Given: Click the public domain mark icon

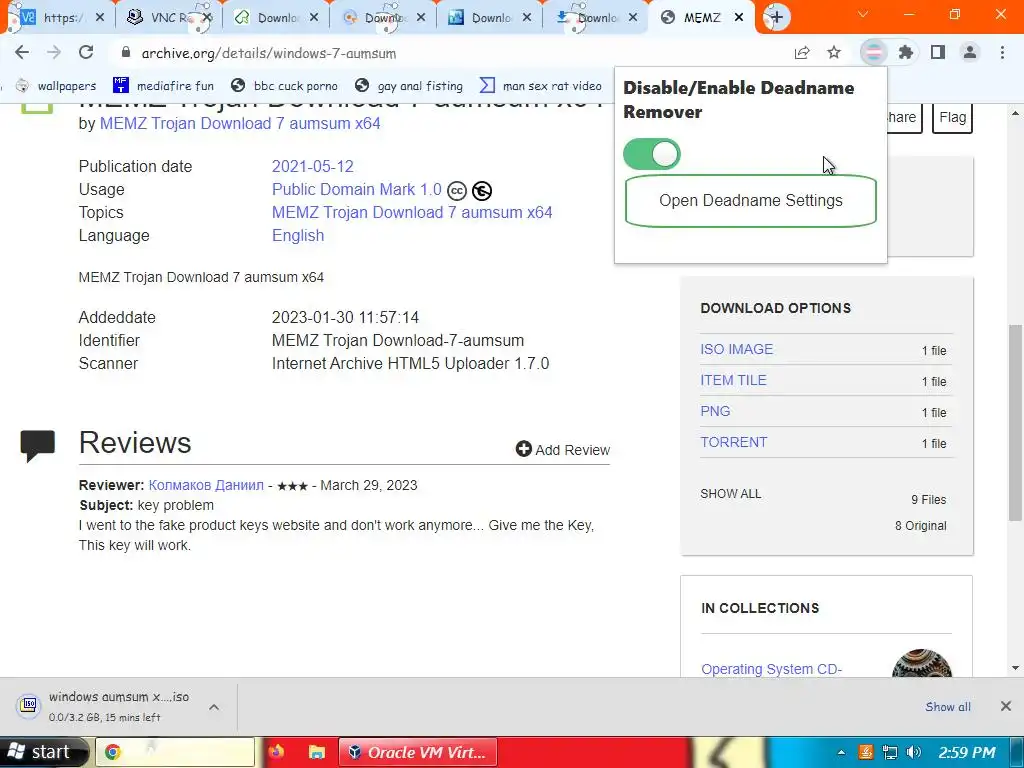Looking at the screenshot, I should pyautogui.click(x=482, y=191).
